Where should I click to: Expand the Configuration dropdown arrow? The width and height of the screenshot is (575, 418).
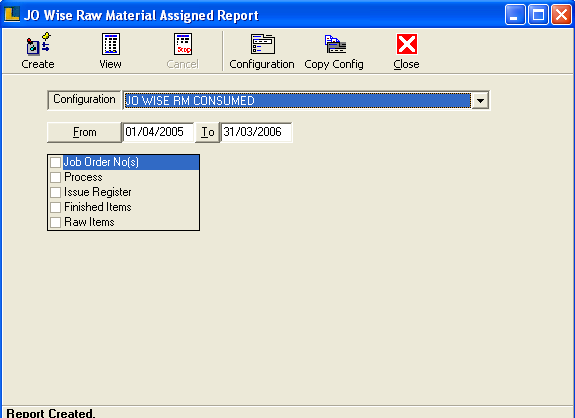(x=480, y=100)
